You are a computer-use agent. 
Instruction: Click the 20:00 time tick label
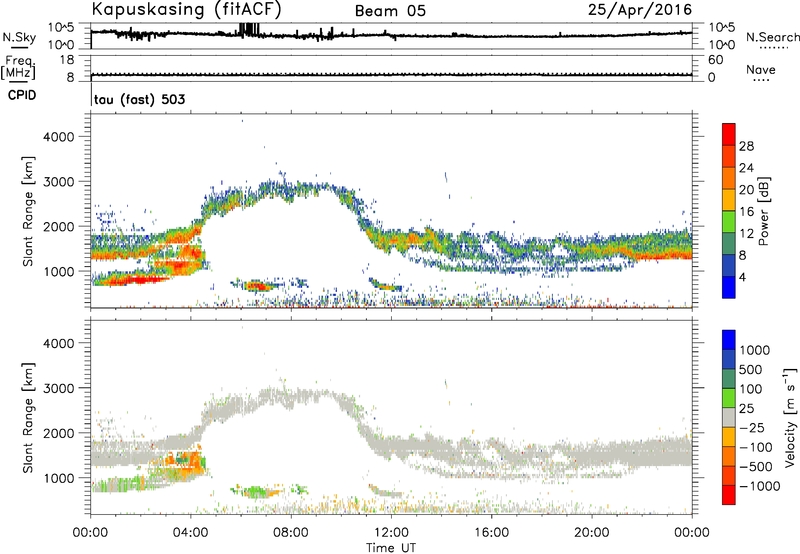(592, 533)
